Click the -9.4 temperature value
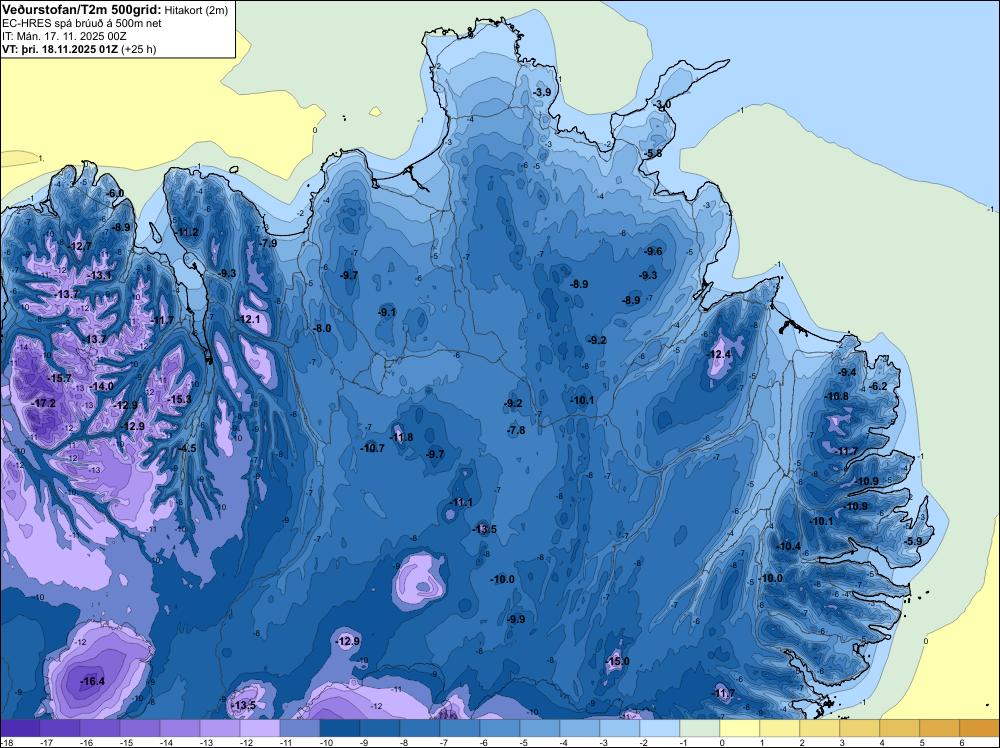This screenshot has height=748, width=1000. (x=847, y=372)
